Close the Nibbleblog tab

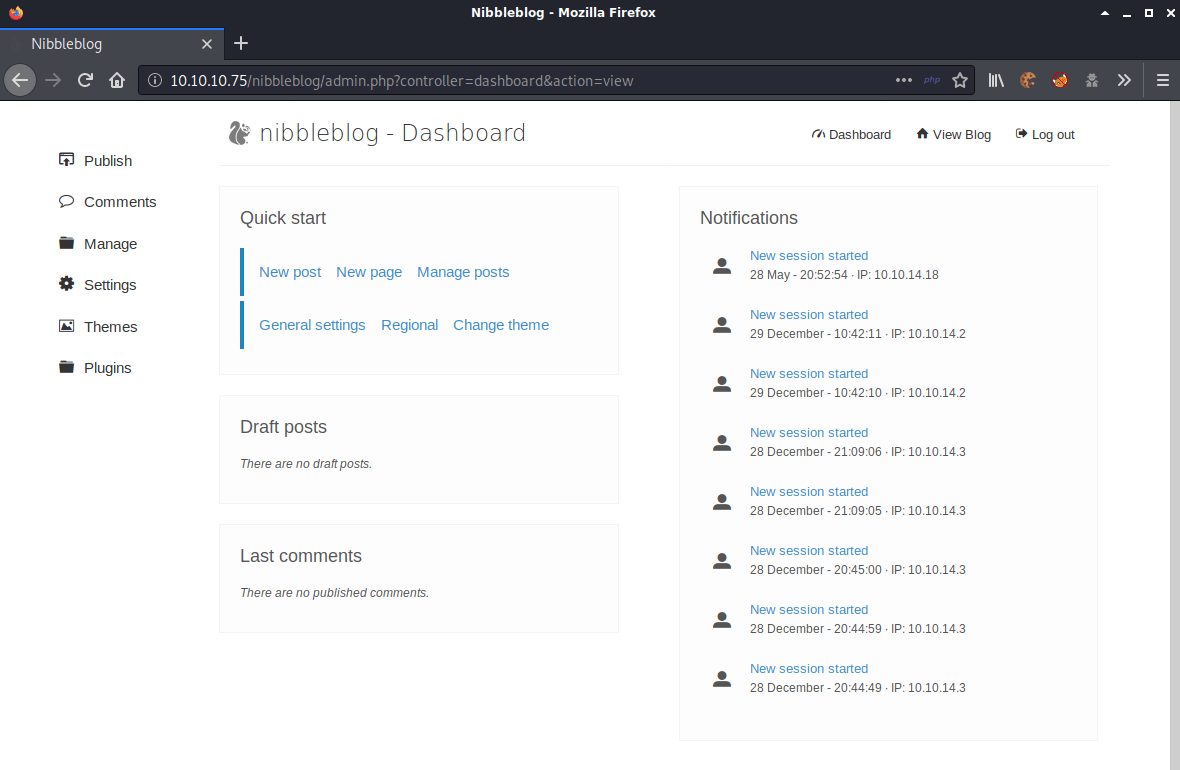click(207, 44)
